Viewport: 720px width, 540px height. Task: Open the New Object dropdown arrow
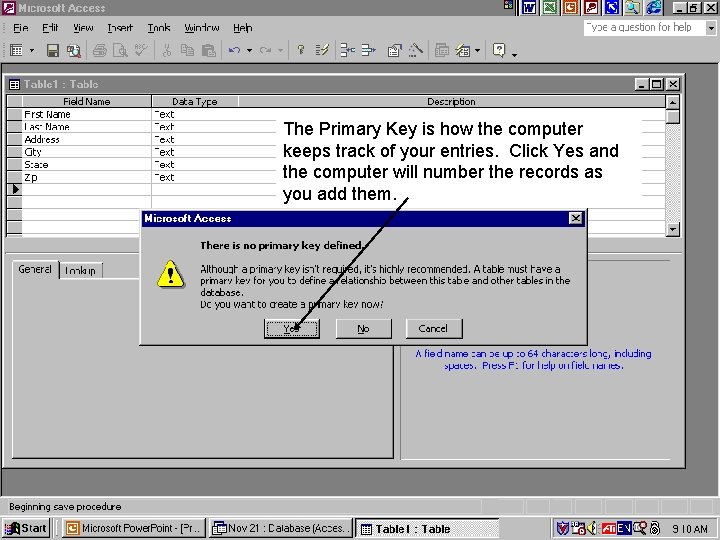[478, 50]
